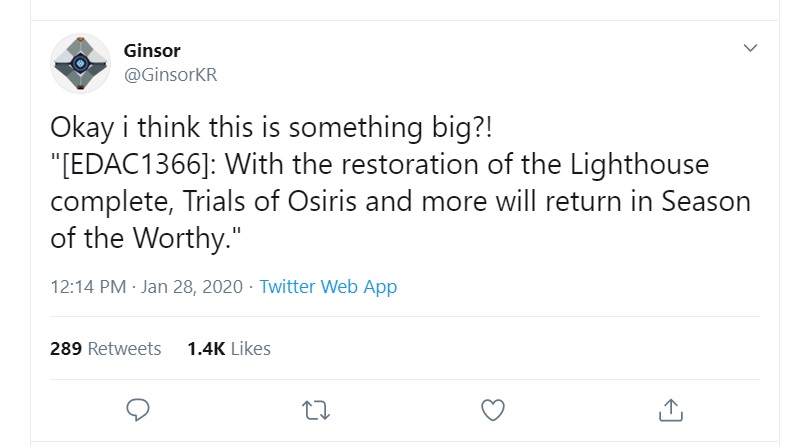This screenshot has height=446, width=803.
Task: Click the 1.4K like count number
Action: 205,349
